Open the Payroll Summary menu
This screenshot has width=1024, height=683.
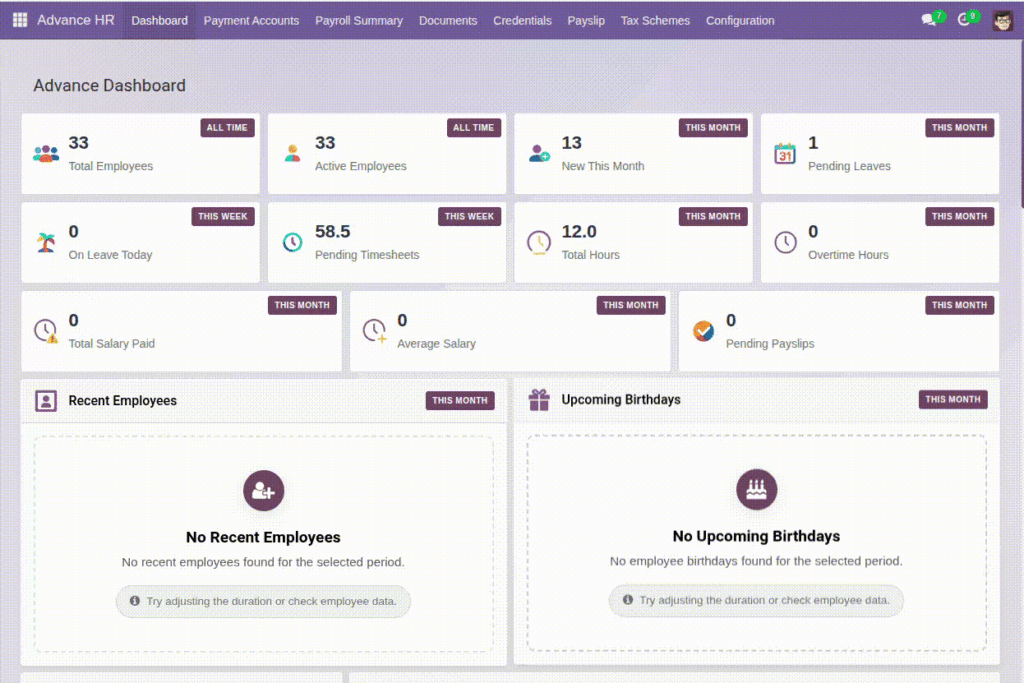coord(359,20)
